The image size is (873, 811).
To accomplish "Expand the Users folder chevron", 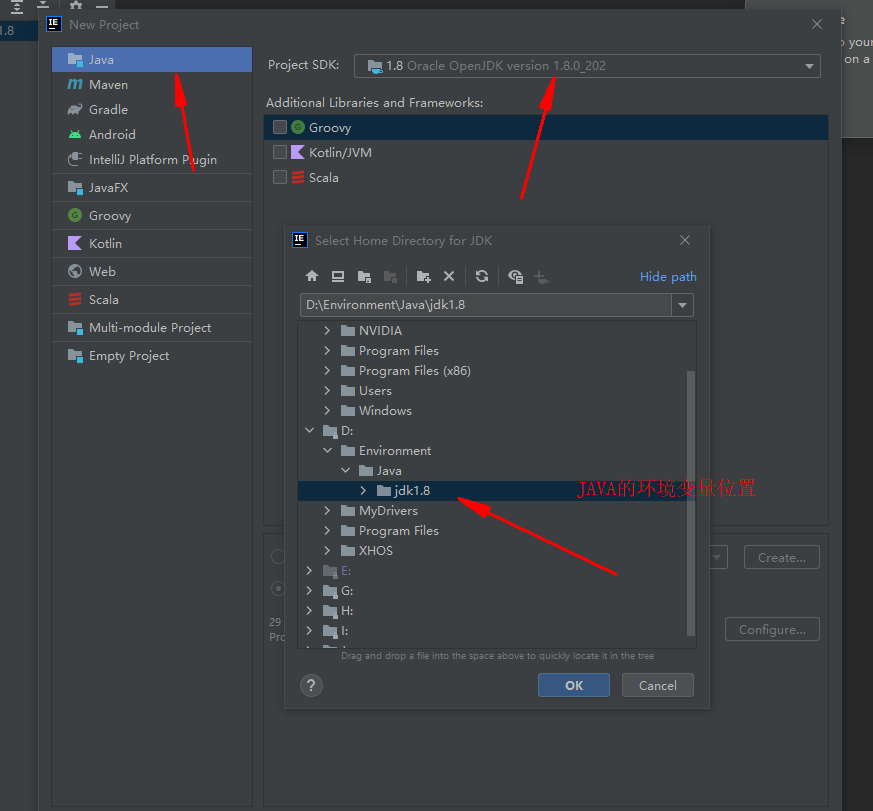I will (327, 391).
